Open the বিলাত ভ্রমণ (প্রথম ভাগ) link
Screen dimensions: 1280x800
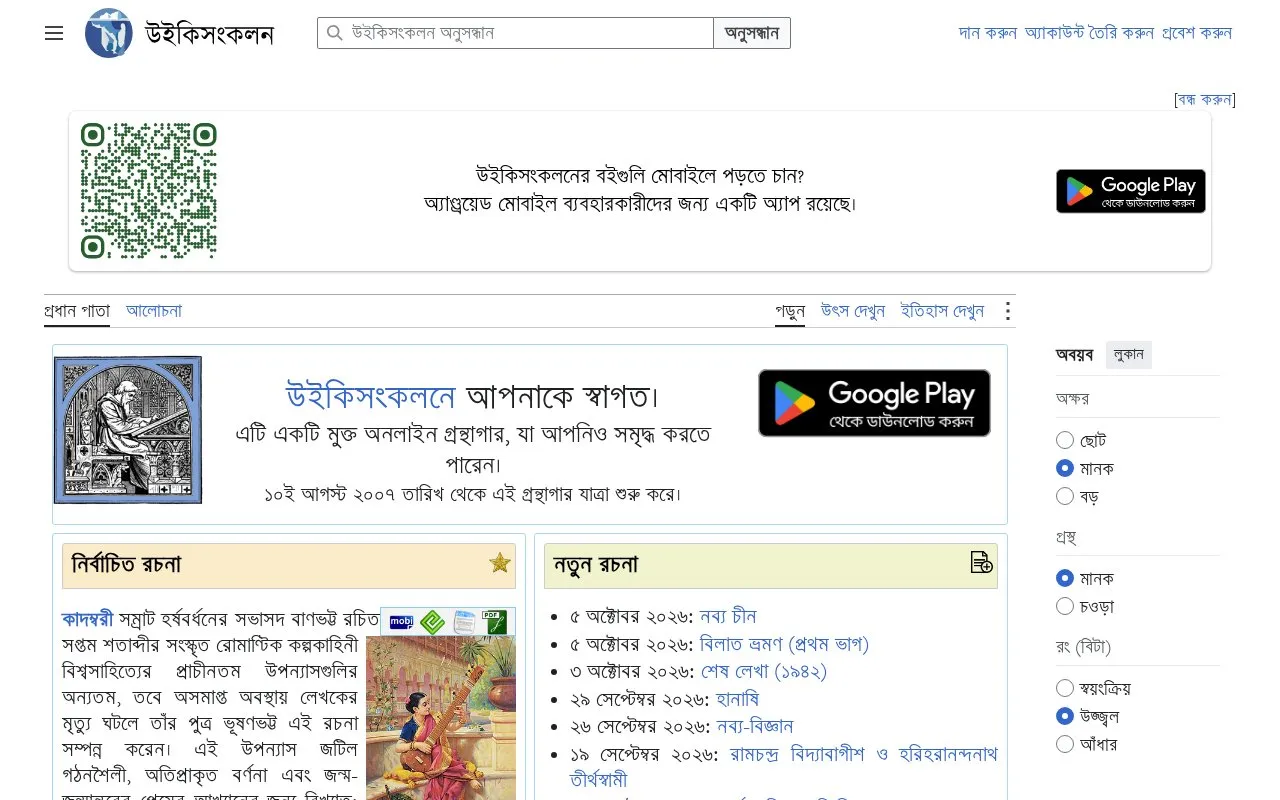[784, 644]
